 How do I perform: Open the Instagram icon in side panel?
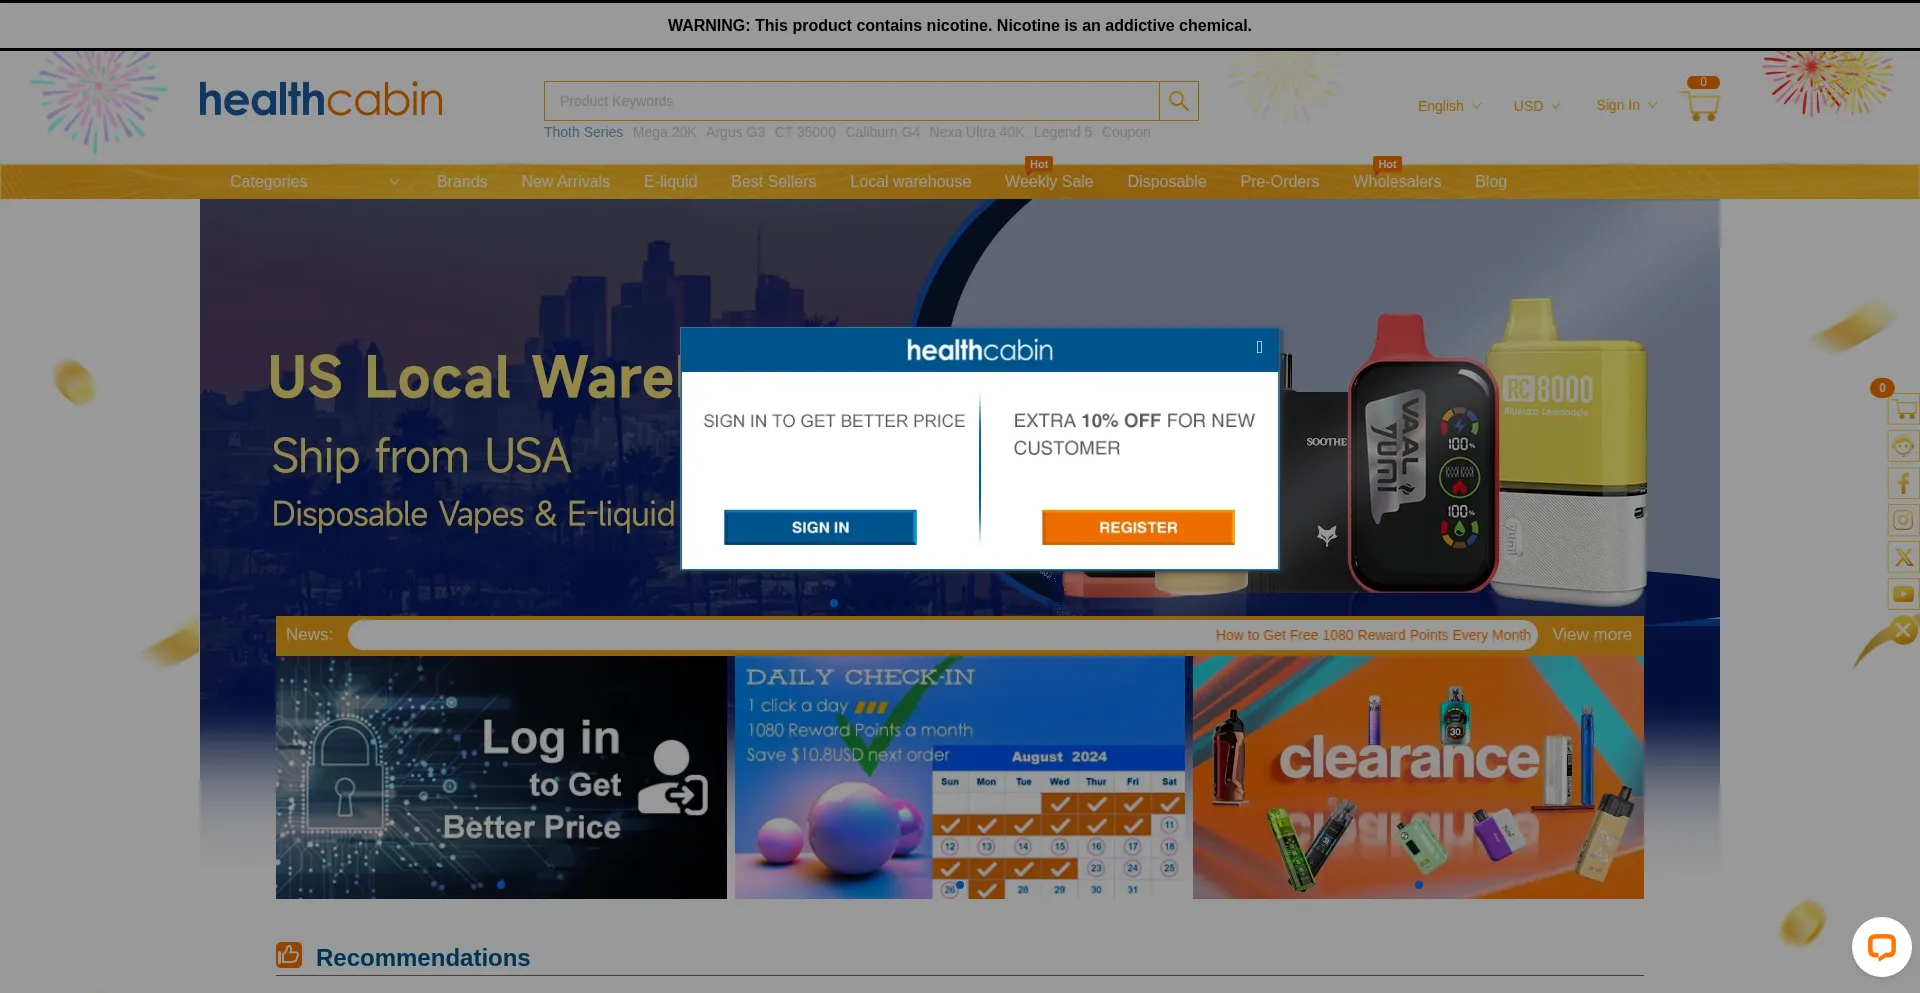click(x=1903, y=520)
